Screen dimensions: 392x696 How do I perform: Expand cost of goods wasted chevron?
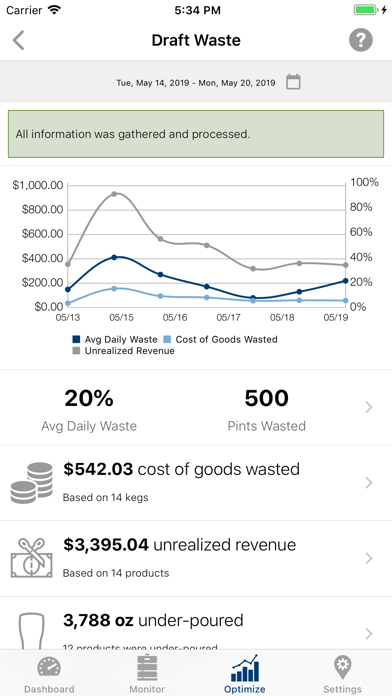coord(368,482)
